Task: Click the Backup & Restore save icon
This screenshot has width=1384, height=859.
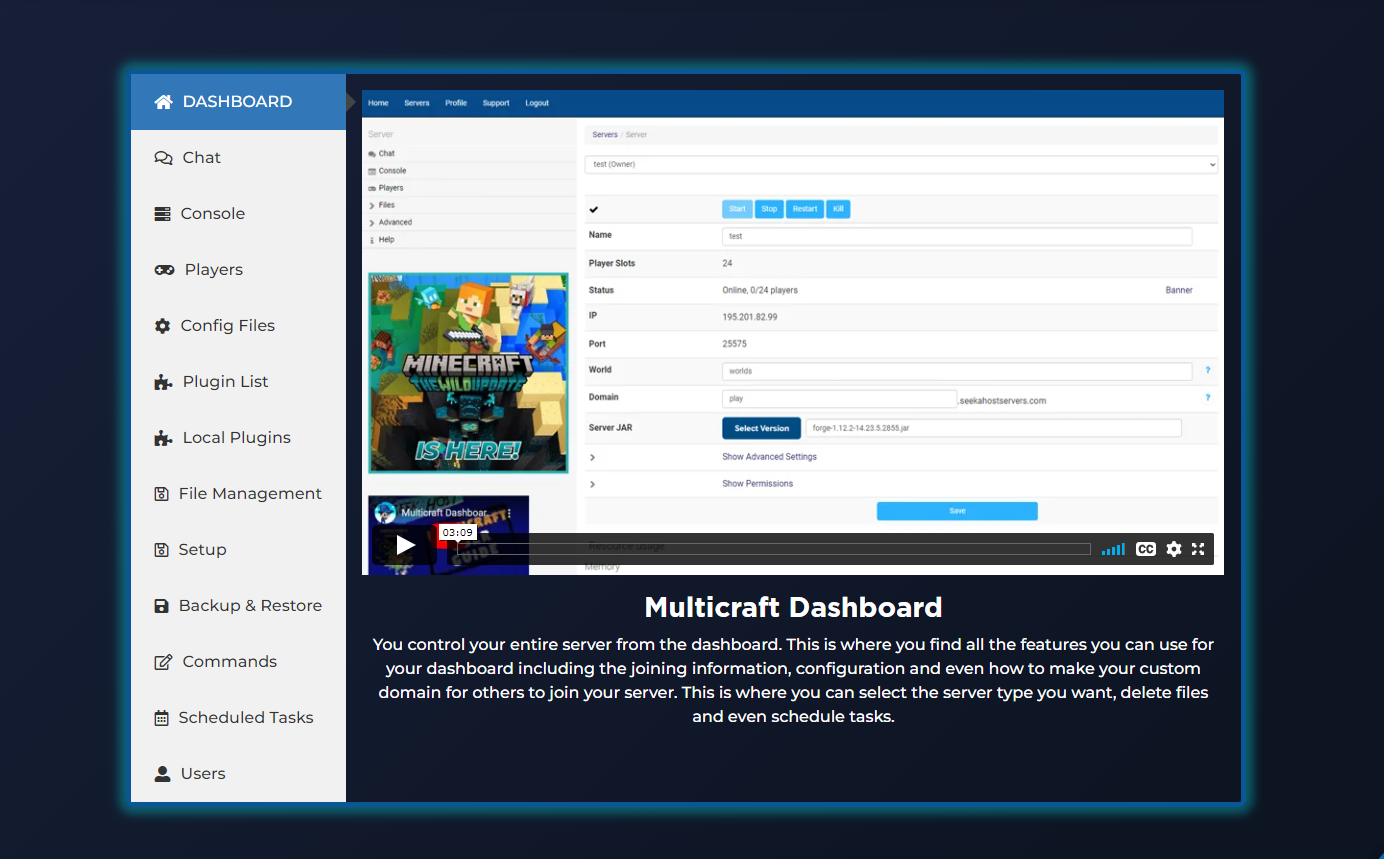Action: [161, 606]
